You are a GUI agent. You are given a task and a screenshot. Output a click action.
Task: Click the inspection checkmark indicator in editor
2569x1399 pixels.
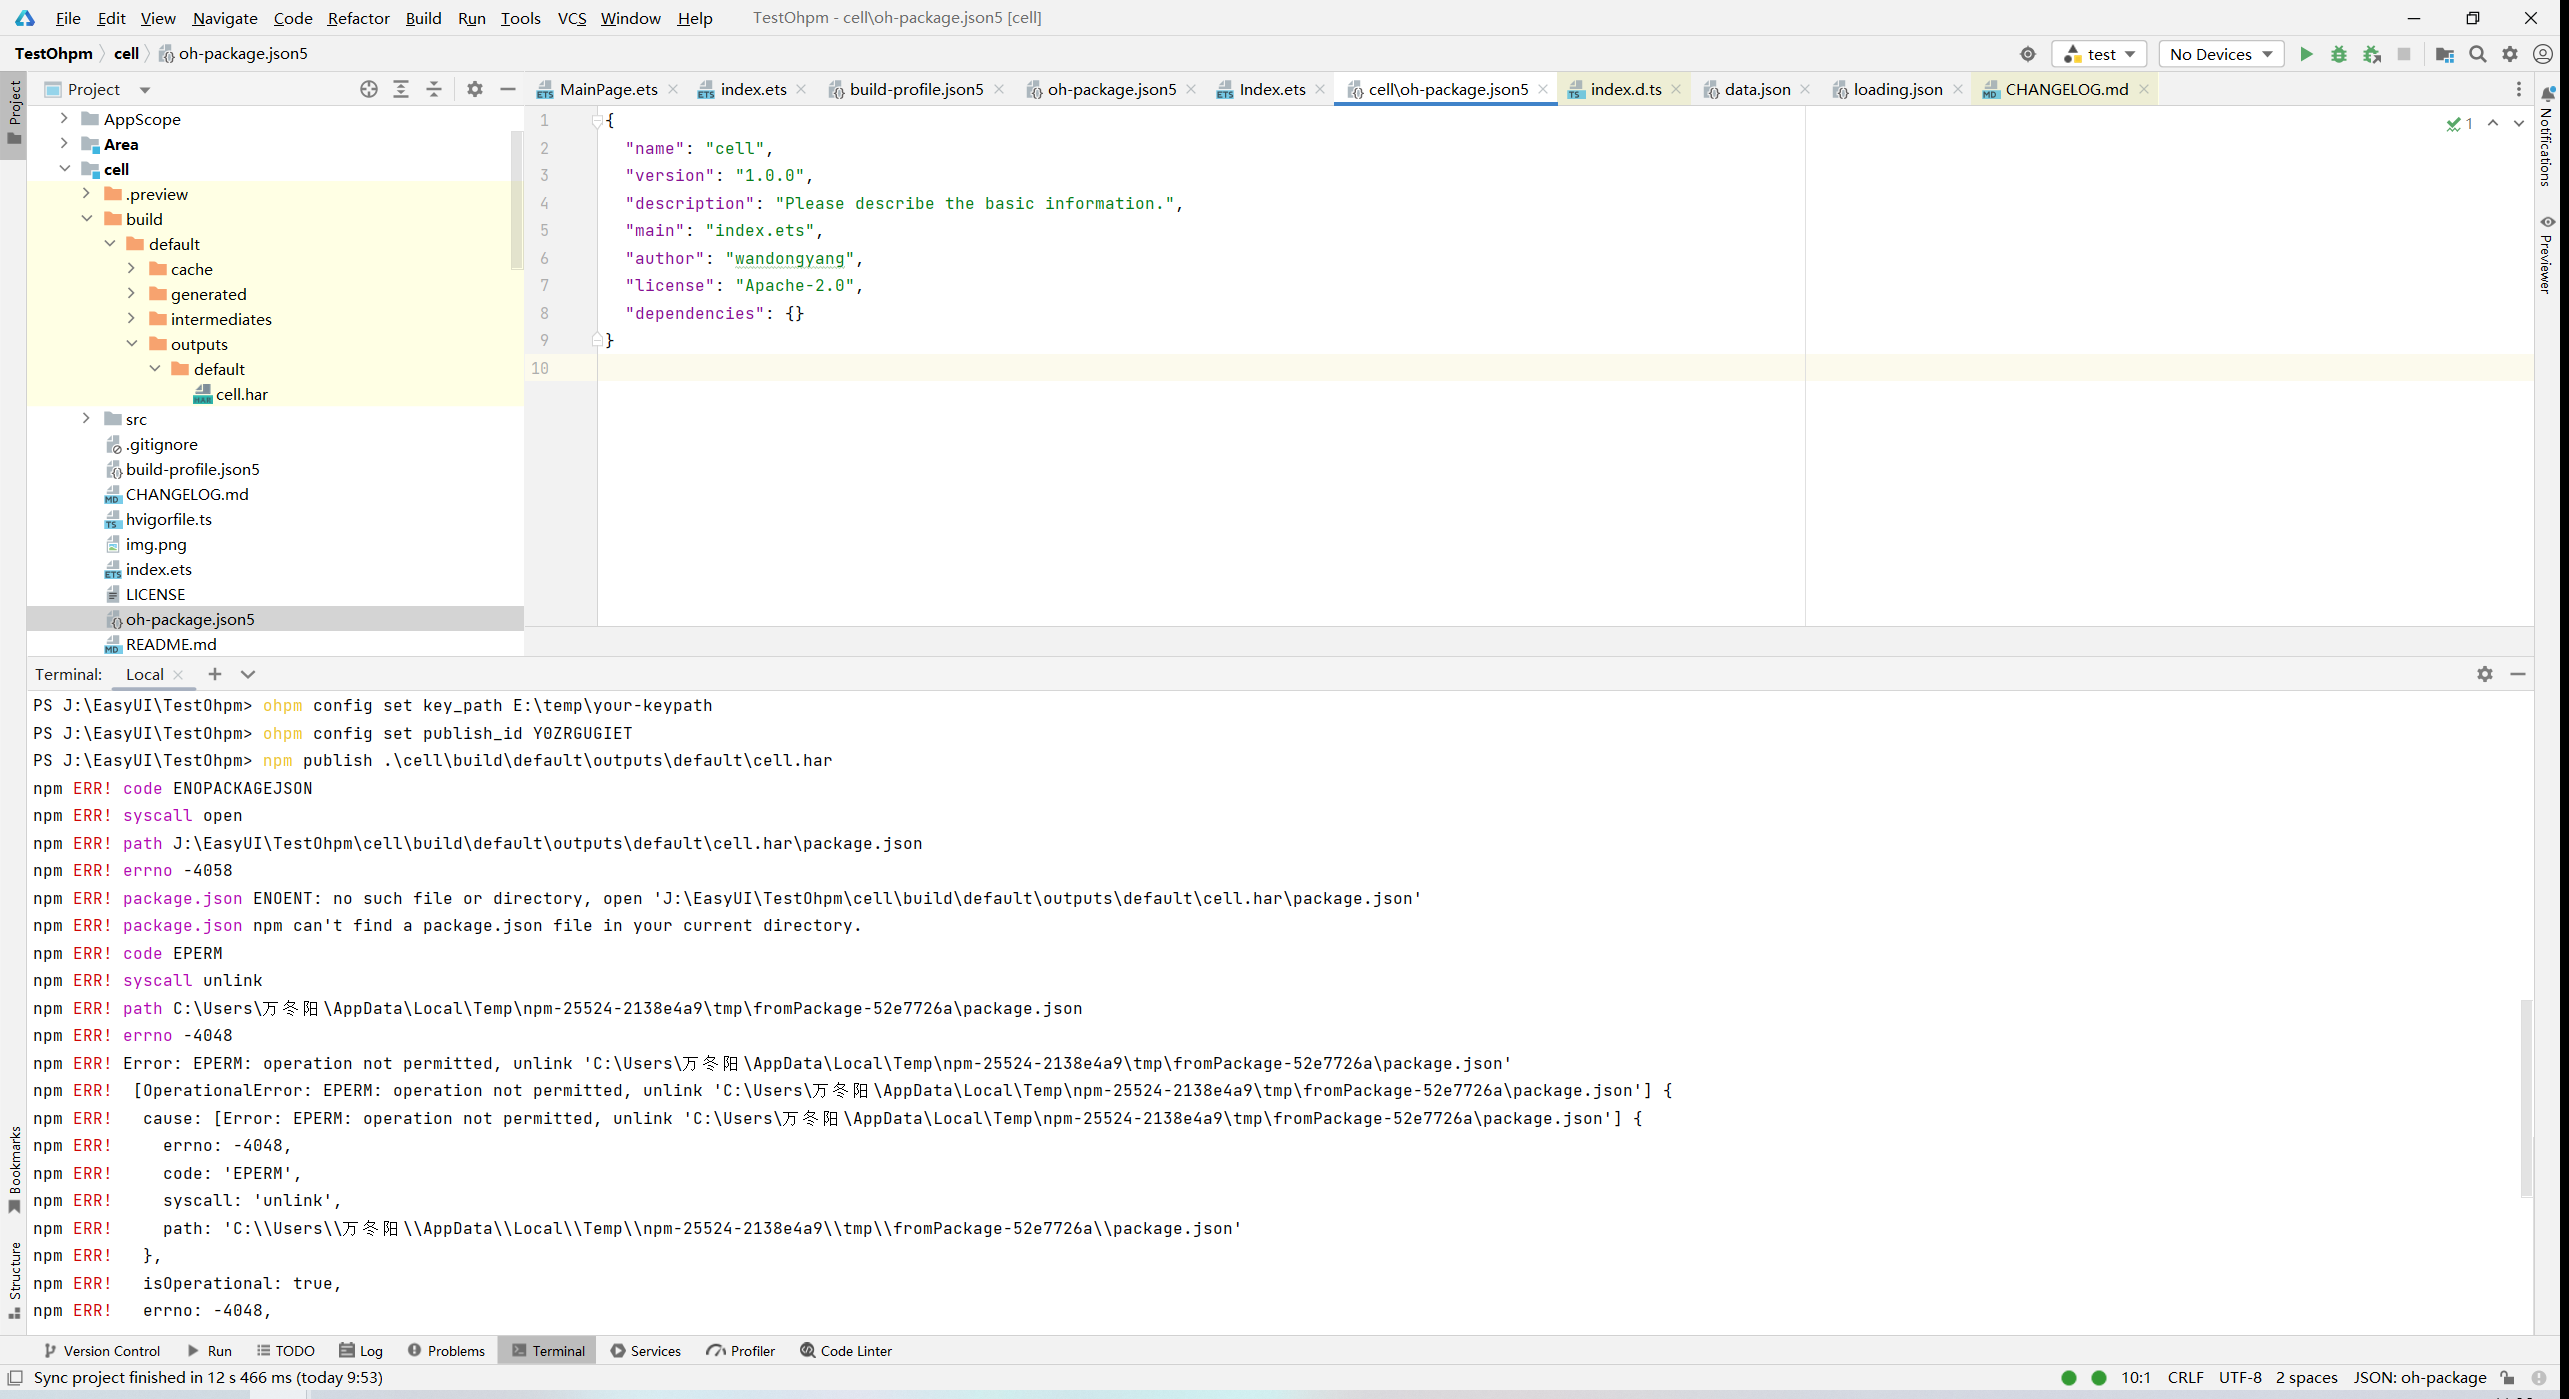coord(2460,124)
